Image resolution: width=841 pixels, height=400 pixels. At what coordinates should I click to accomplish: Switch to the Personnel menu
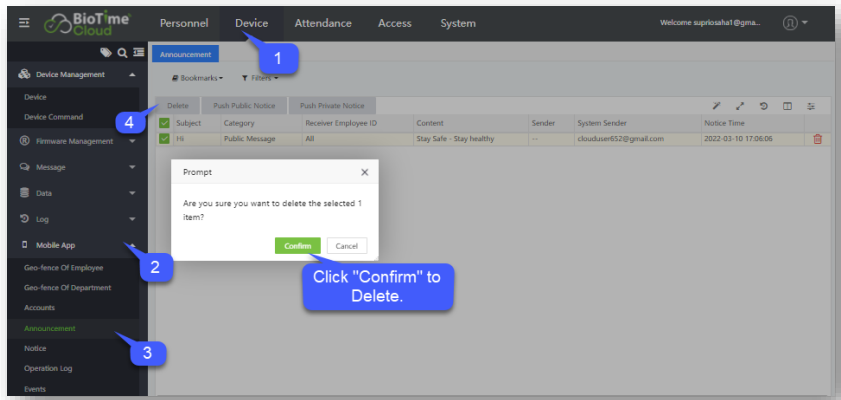point(186,23)
